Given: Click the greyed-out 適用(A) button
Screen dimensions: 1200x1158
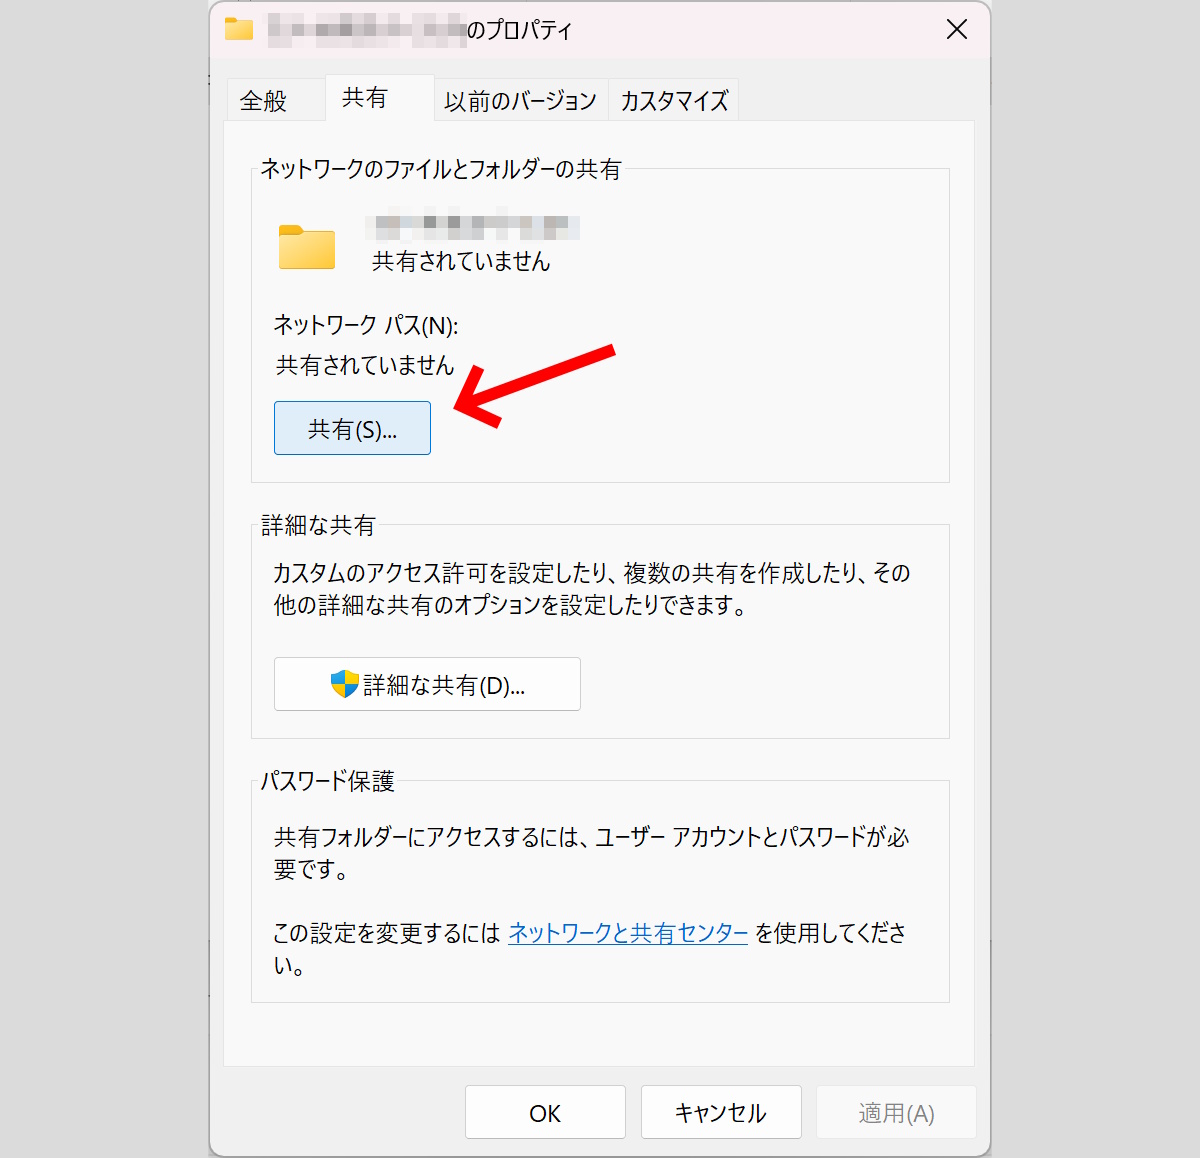Looking at the screenshot, I should (x=896, y=1113).
